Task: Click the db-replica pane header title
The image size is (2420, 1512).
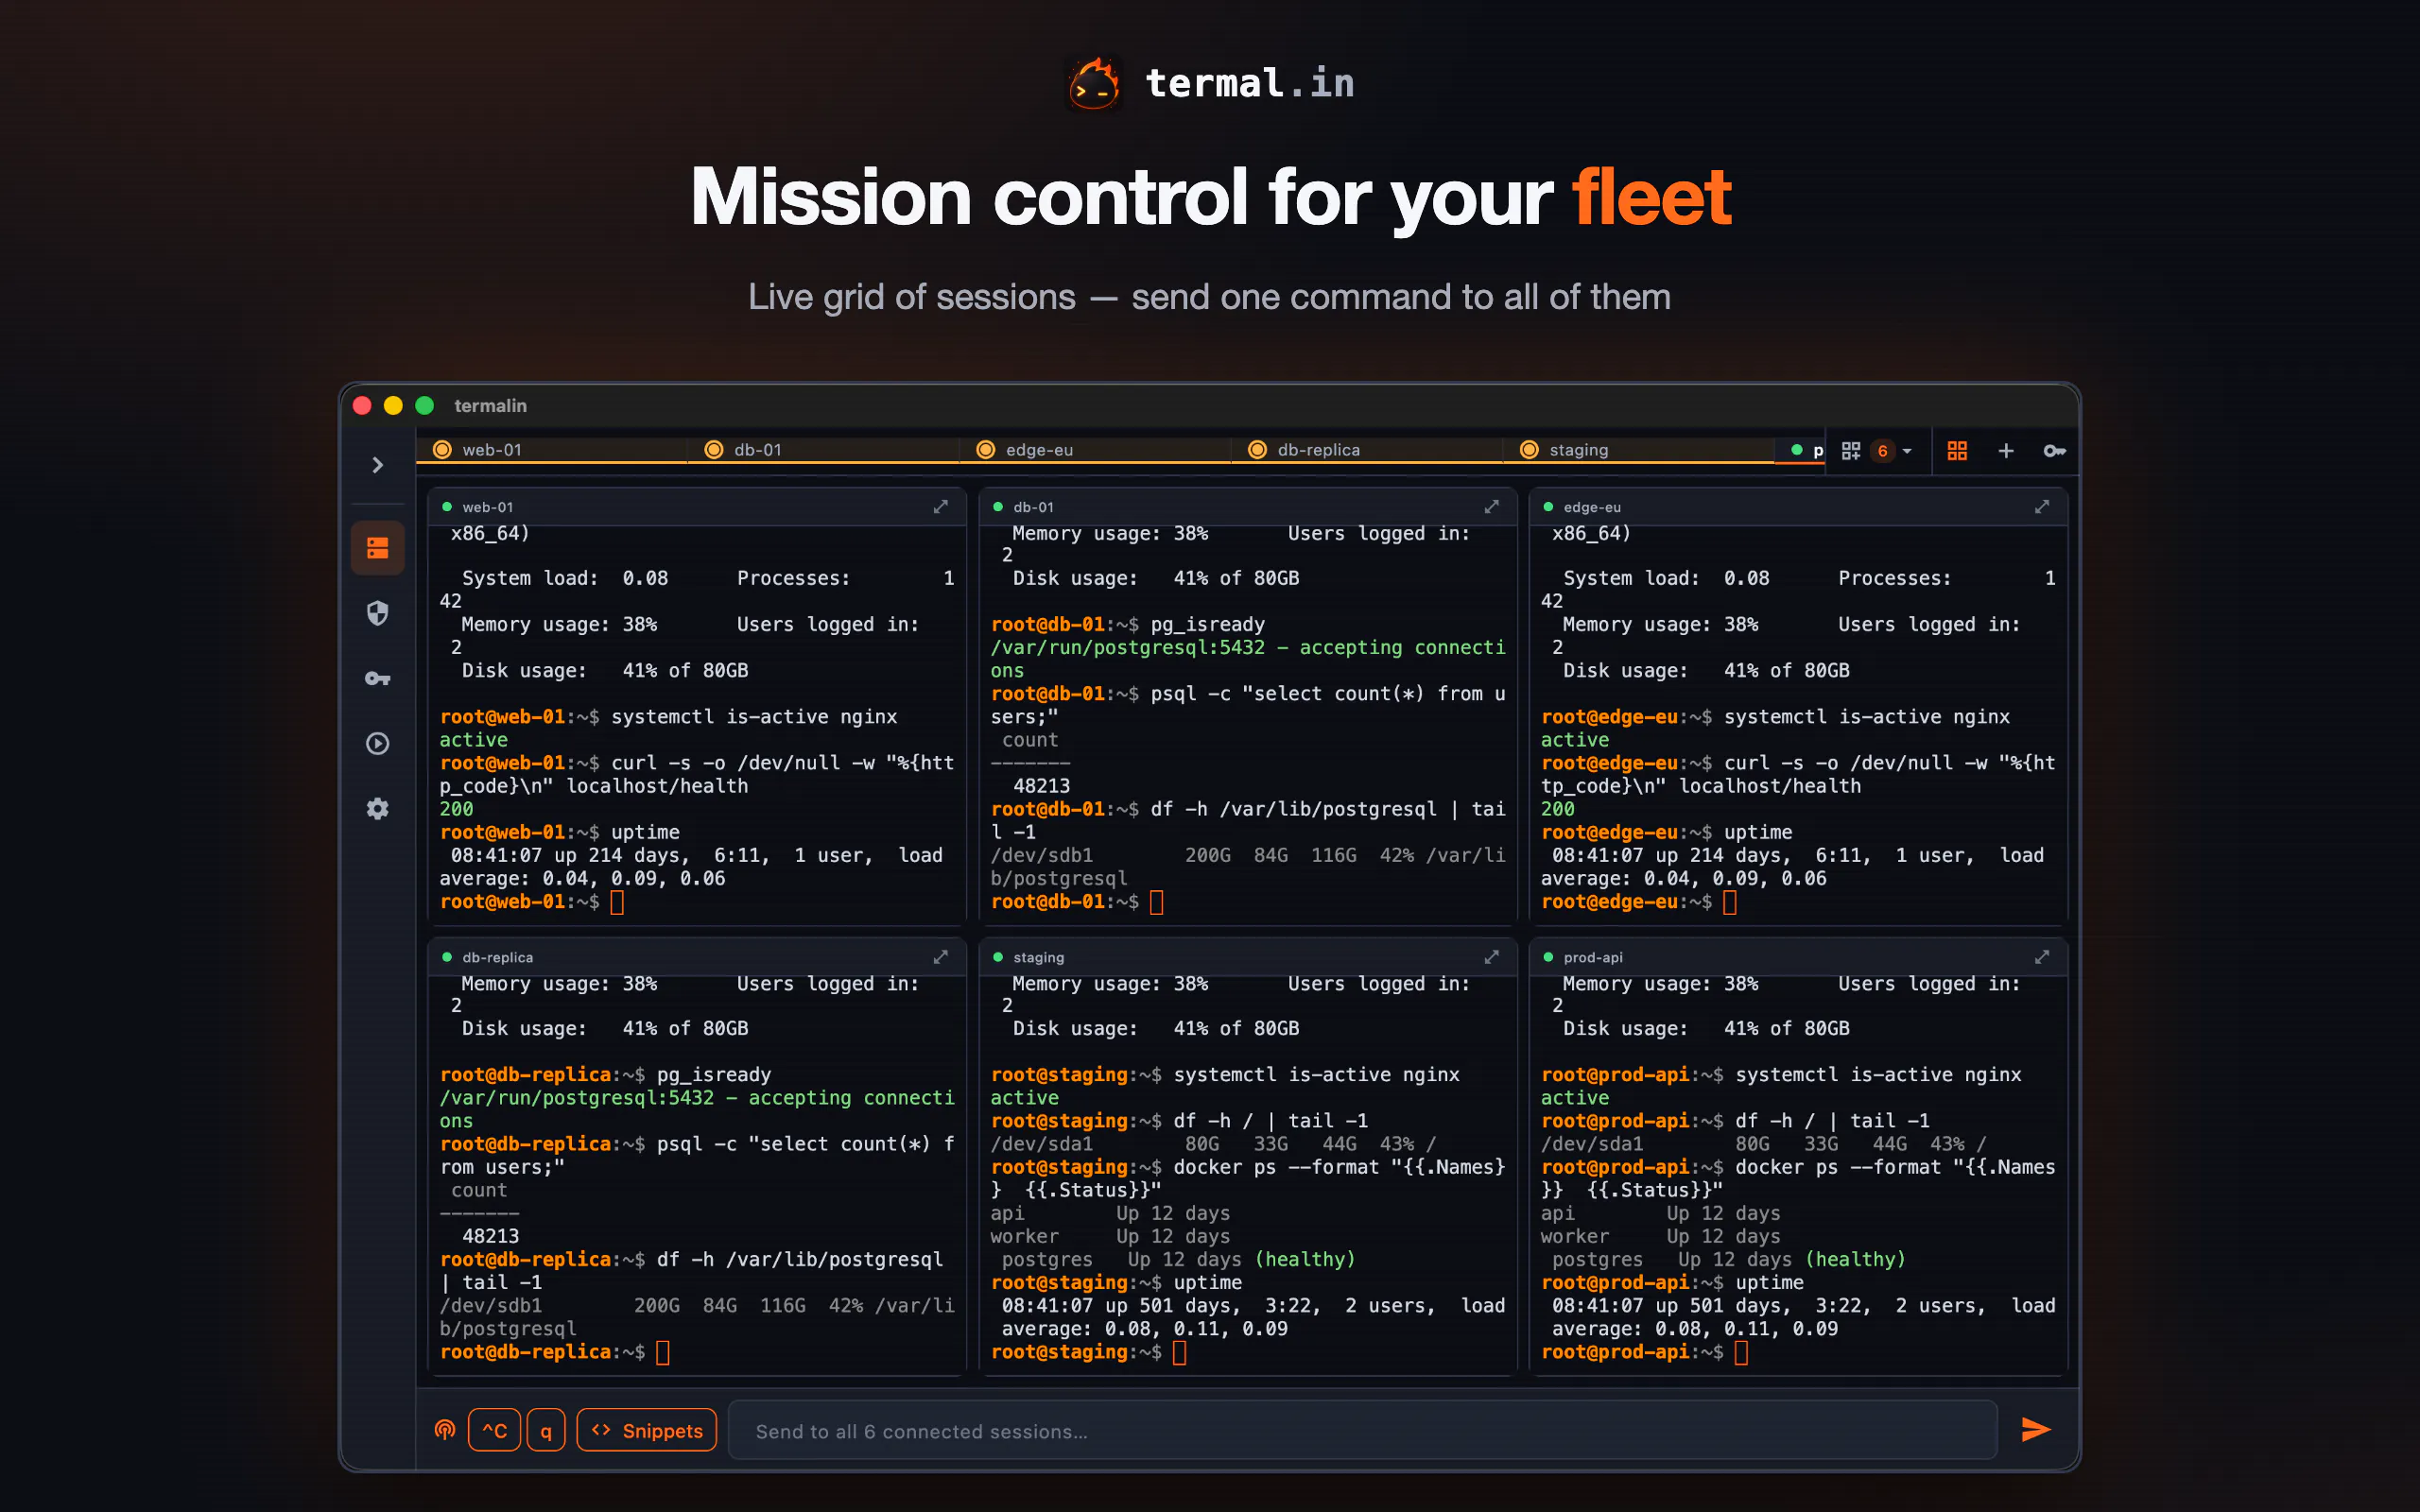Action: click(x=497, y=957)
